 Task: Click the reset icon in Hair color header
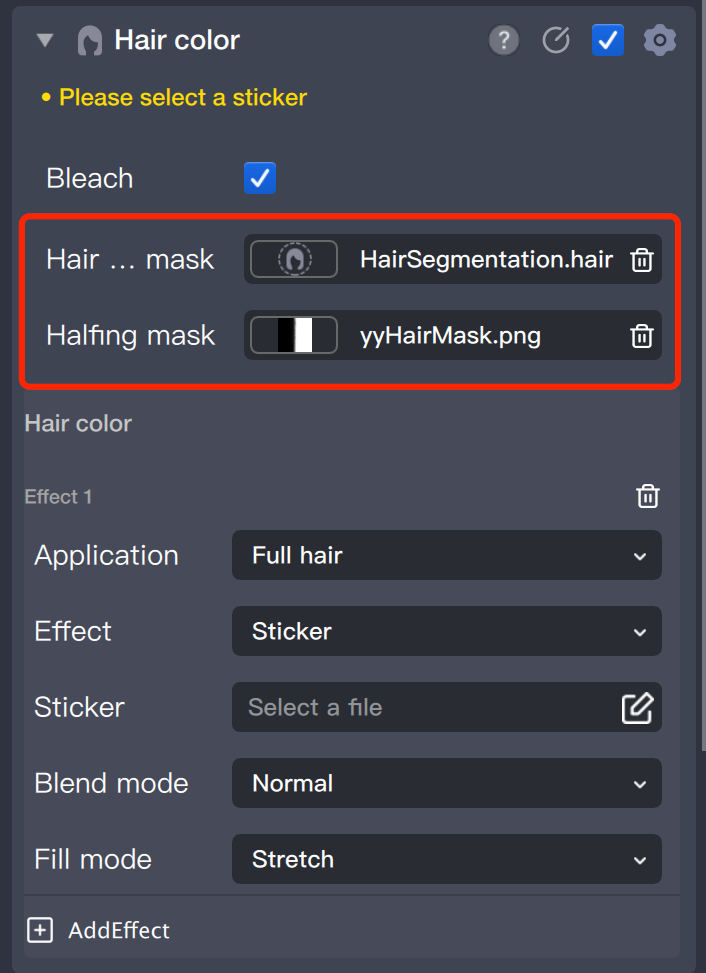[556, 40]
